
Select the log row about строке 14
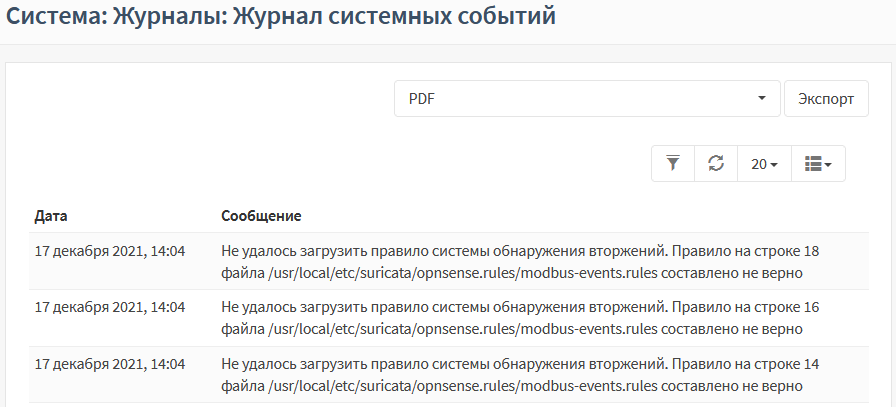tap(449, 374)
